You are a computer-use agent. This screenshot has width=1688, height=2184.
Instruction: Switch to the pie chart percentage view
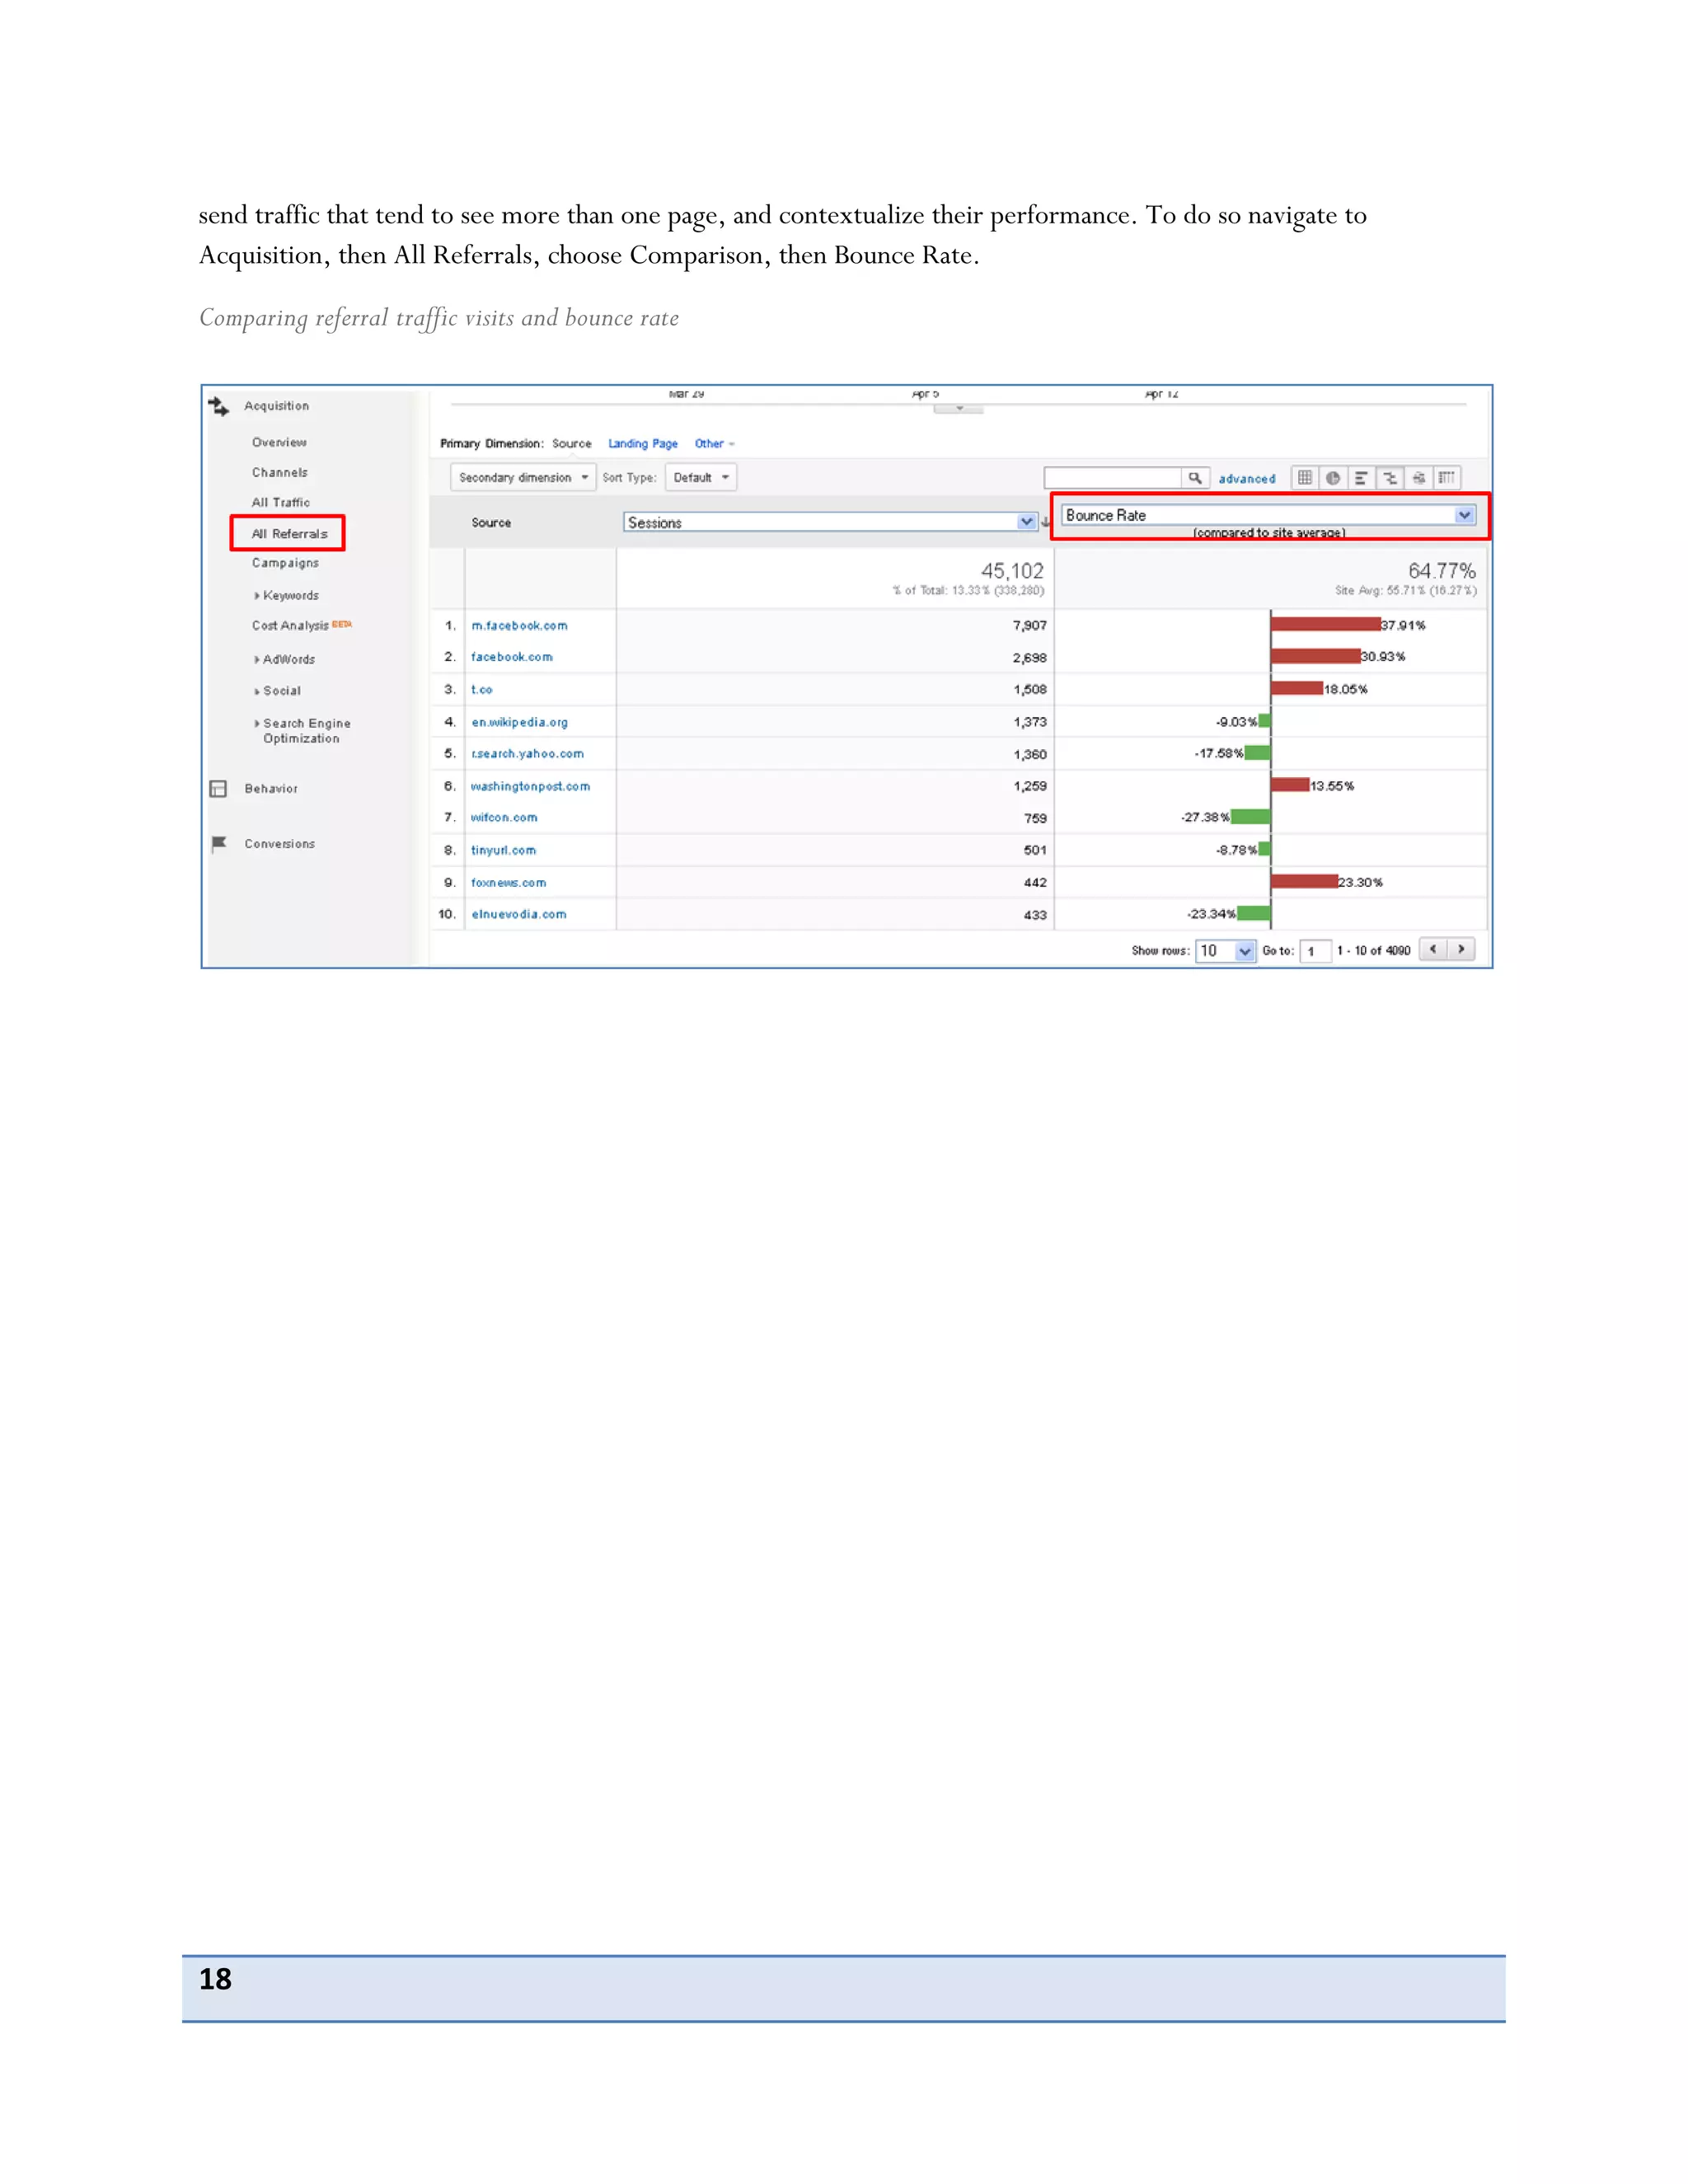click(x=1333, y=478)
